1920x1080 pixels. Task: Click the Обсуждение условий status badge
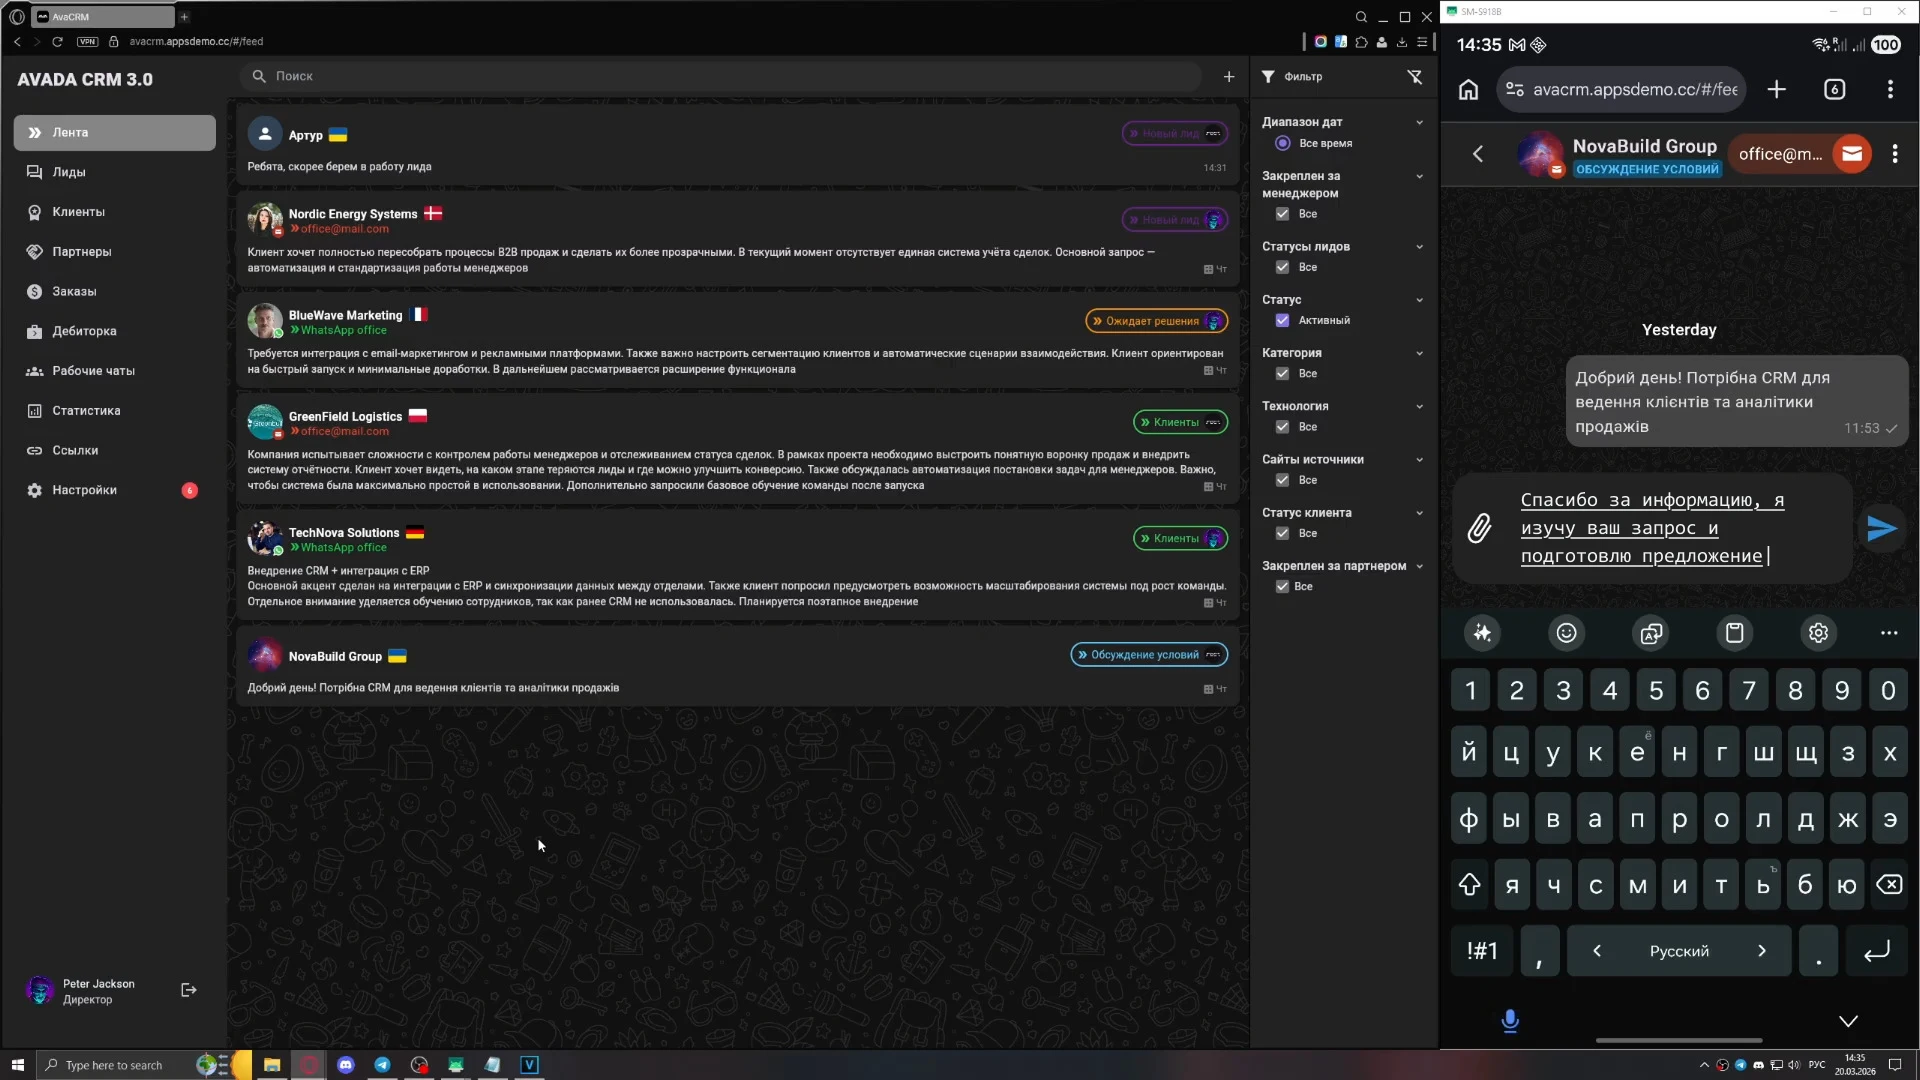1146,655
